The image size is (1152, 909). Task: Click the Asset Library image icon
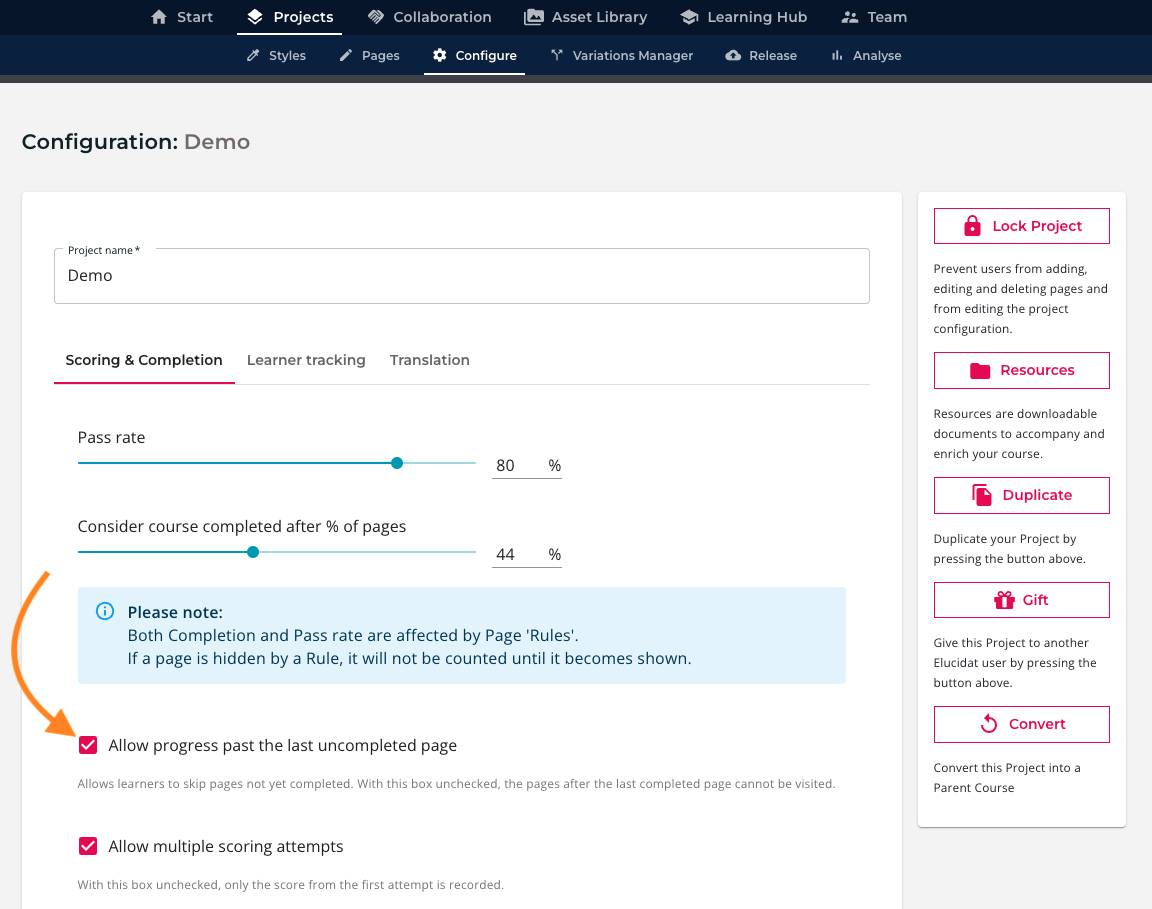click(x=534, y=17)
